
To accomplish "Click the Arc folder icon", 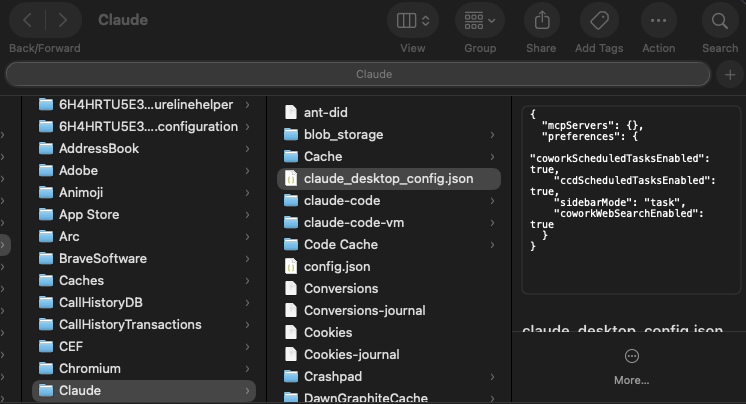I will point(46,236).
